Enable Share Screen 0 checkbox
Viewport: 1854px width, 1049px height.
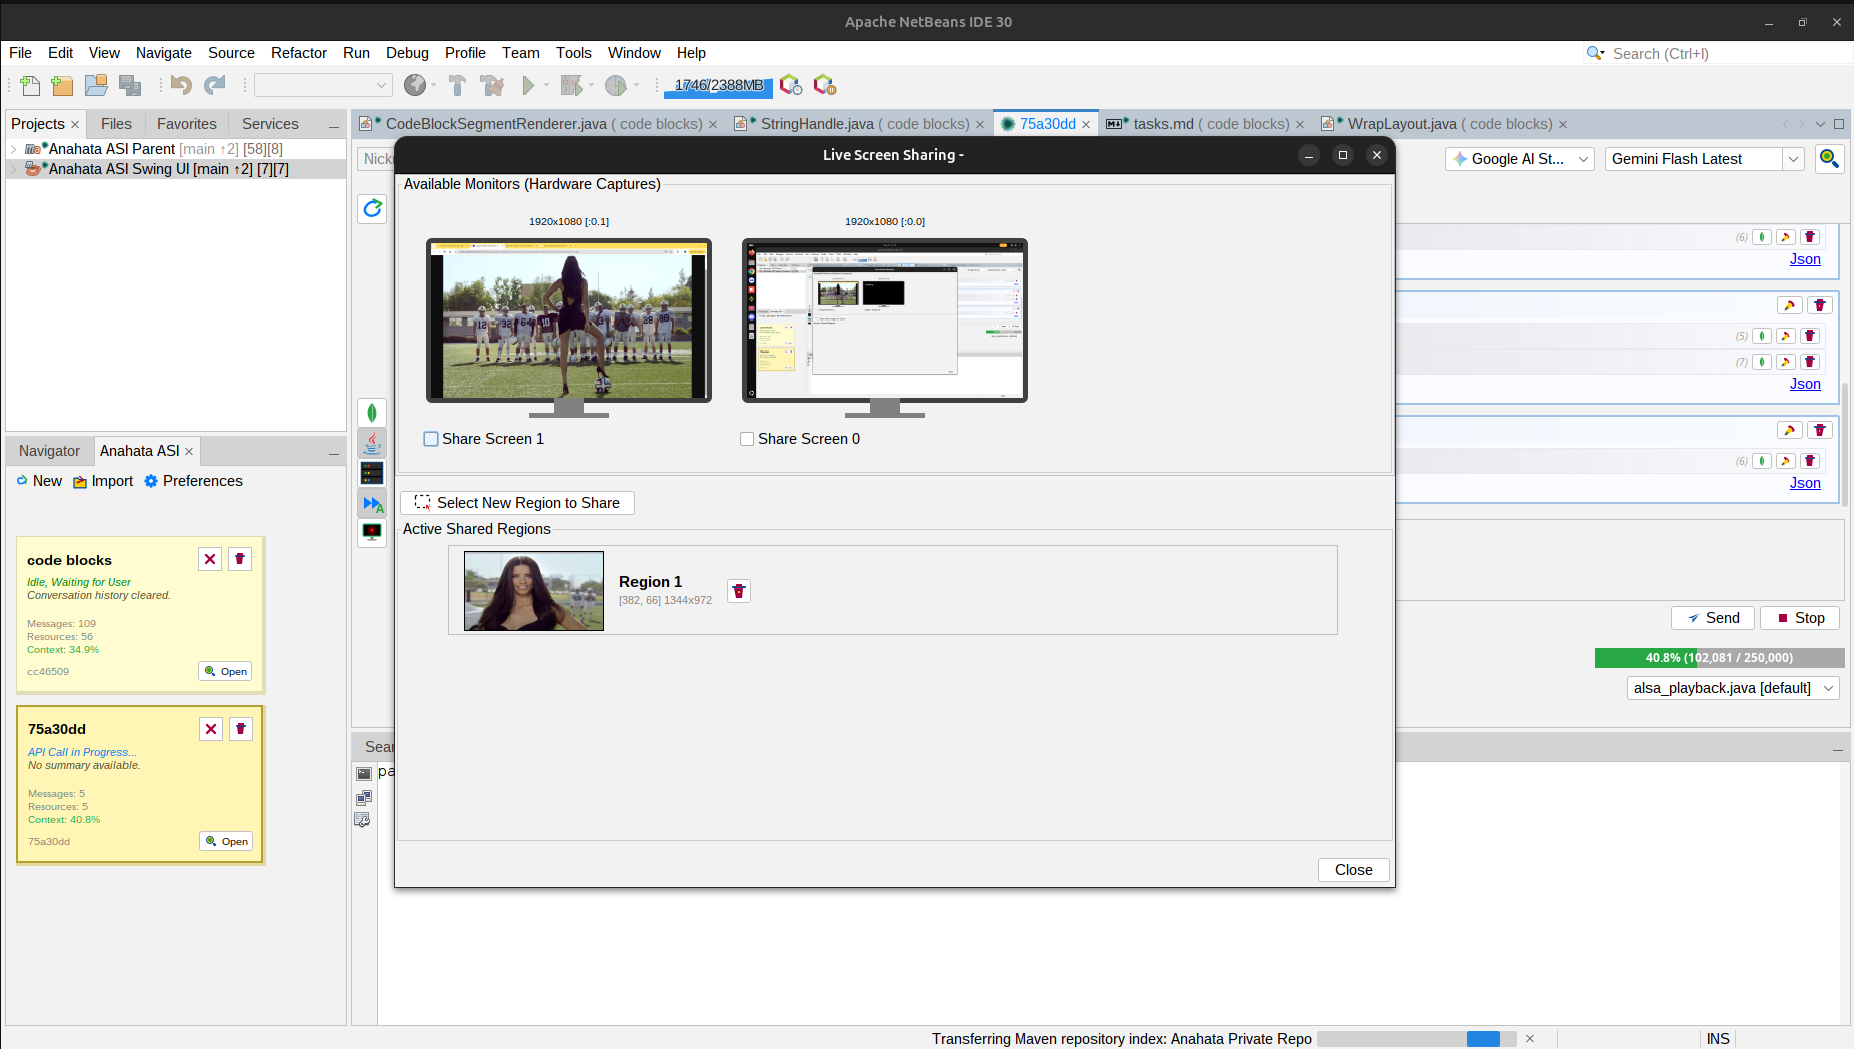[x=747, y=439]
